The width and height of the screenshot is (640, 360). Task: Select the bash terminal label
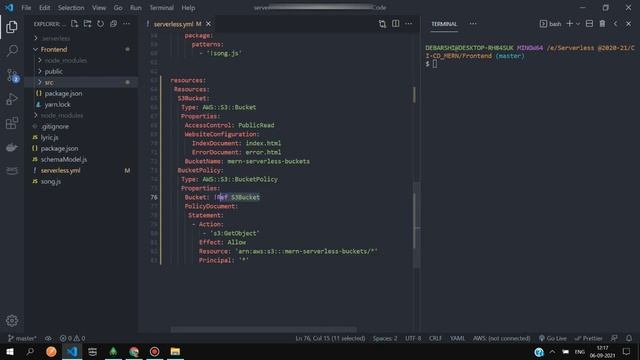[x=551, y=24]
